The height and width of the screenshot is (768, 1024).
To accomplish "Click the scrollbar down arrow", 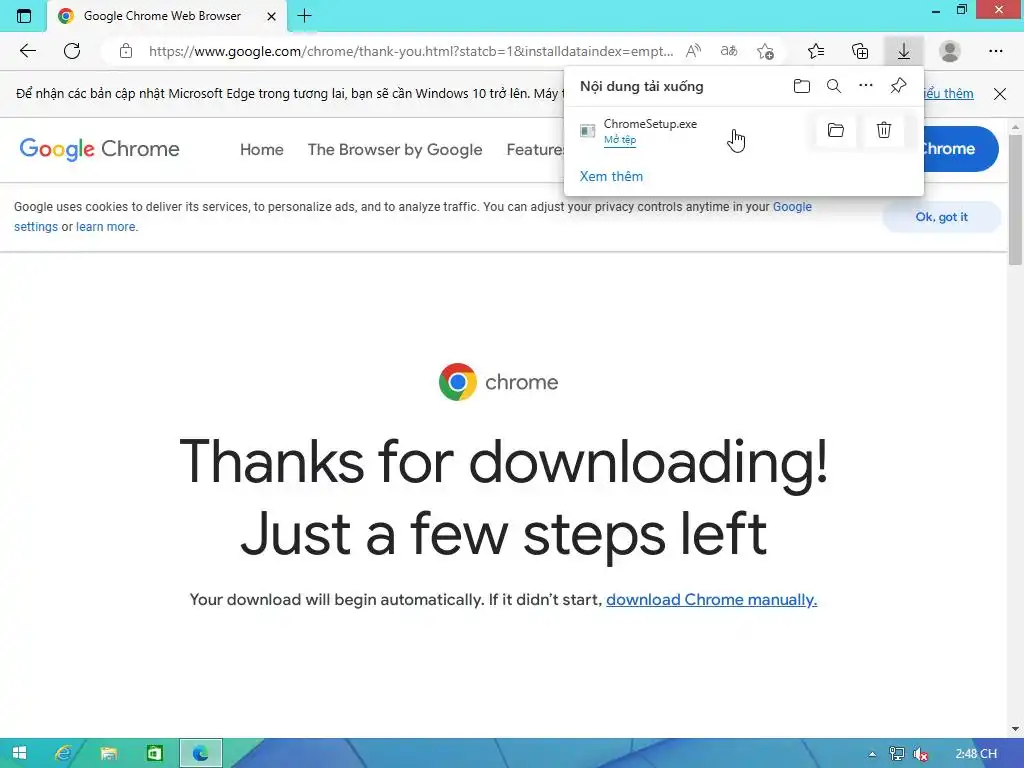I will [1015, 729].
